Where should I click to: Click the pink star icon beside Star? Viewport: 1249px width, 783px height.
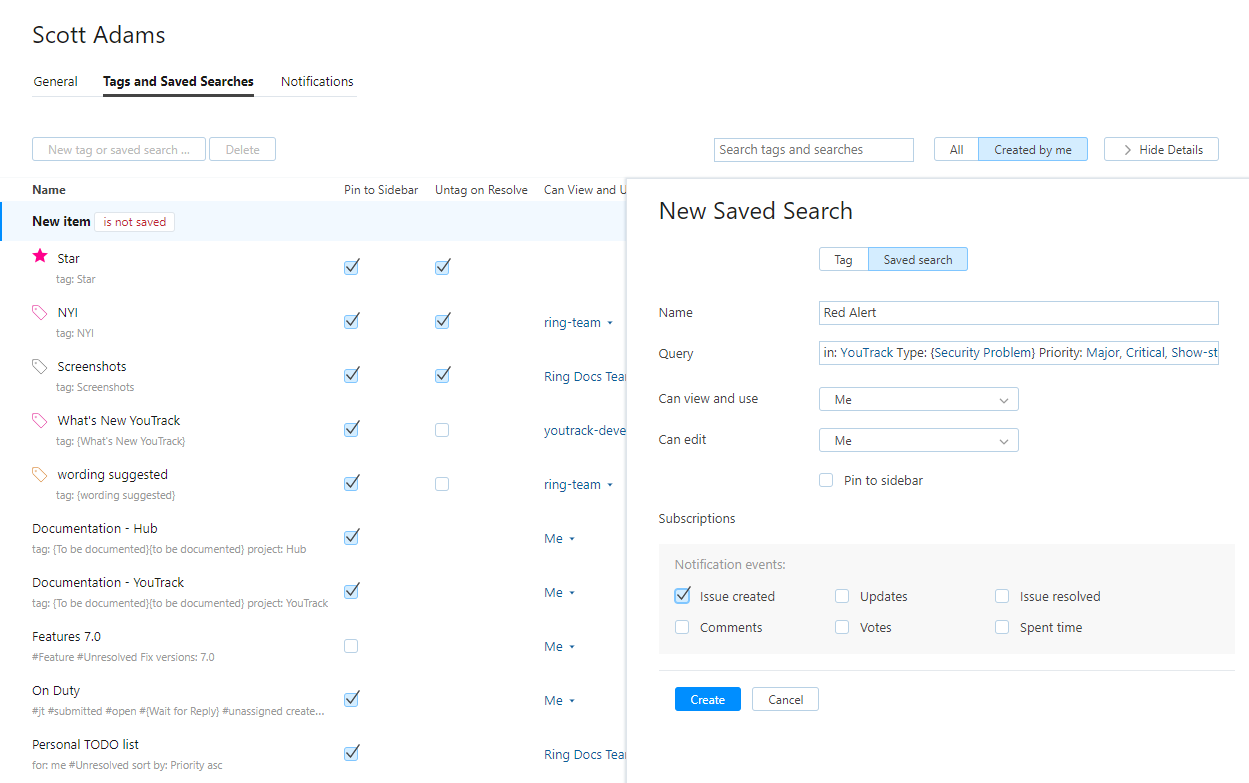pyautogui.click(x=40, y=257)
